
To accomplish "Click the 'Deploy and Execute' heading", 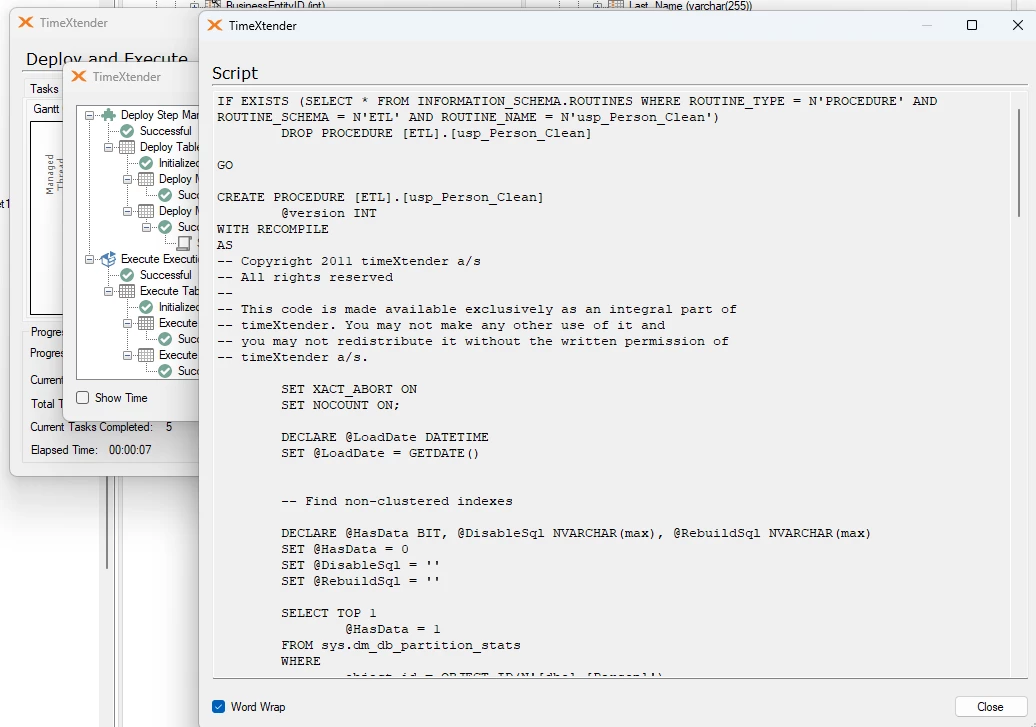I will point(106,59).
